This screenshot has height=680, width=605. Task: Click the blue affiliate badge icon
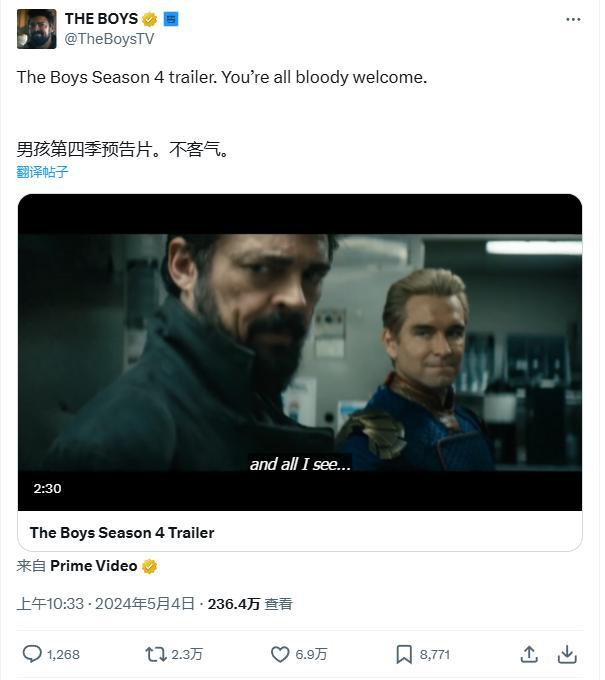point(171,19)
